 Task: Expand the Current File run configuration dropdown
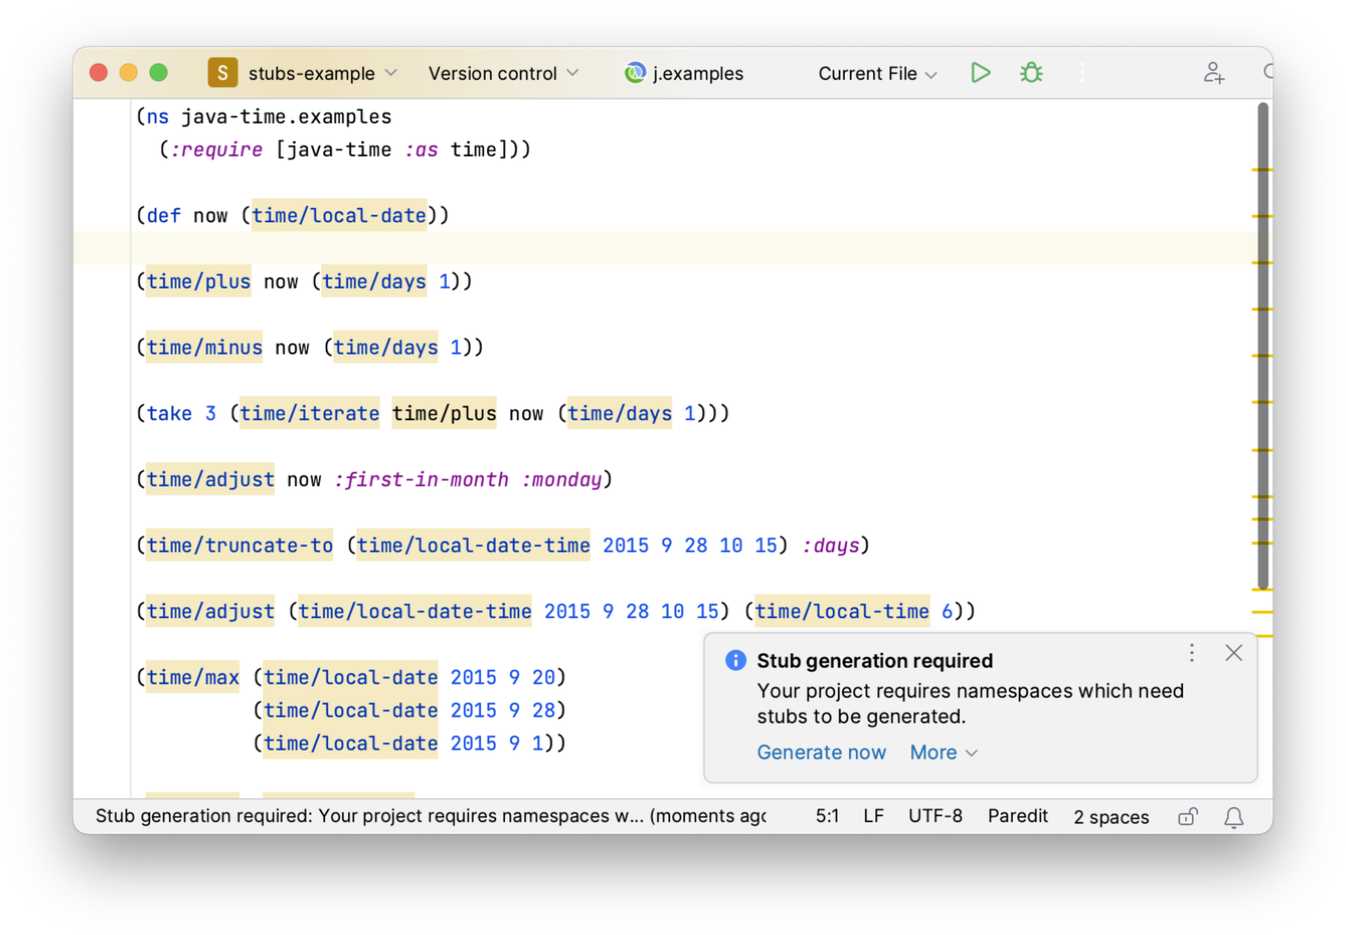[x=877, y=73]
